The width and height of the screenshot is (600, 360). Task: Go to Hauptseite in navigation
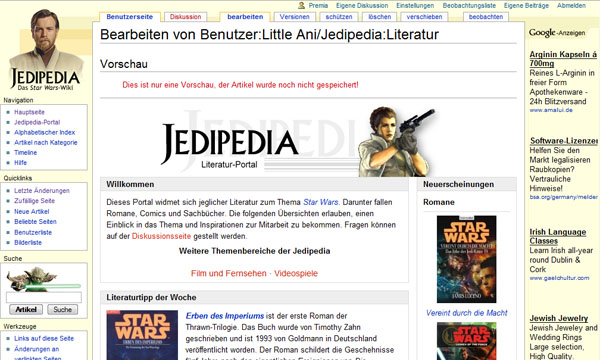coord(29,112)
